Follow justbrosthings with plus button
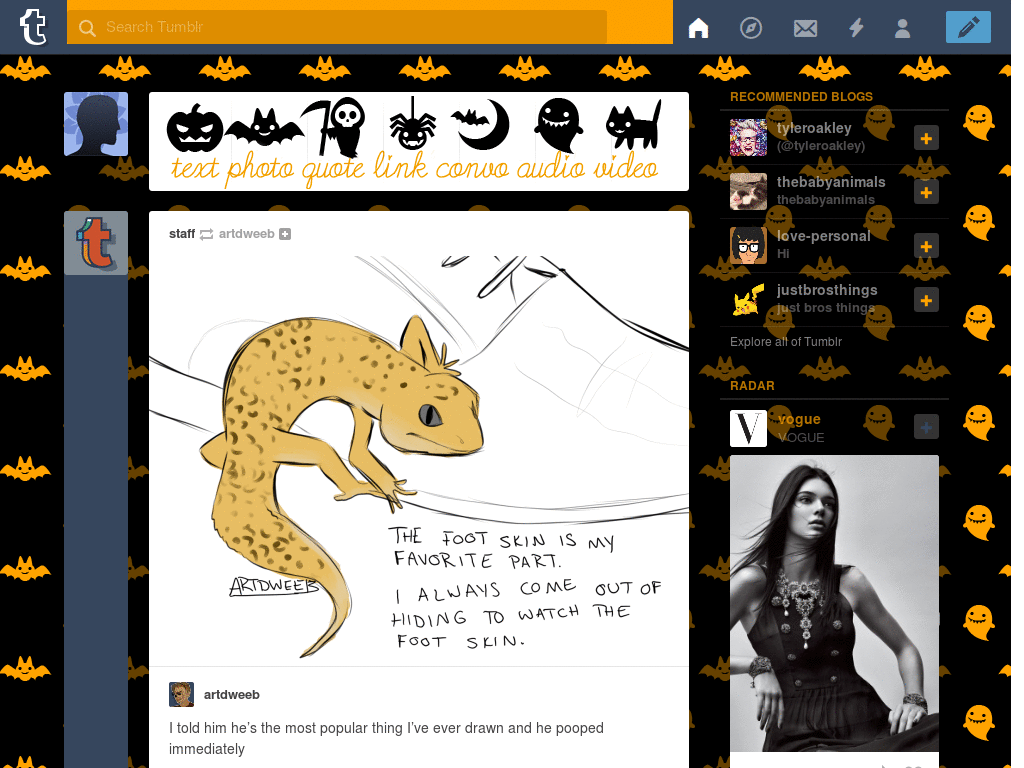 (926, 300)
